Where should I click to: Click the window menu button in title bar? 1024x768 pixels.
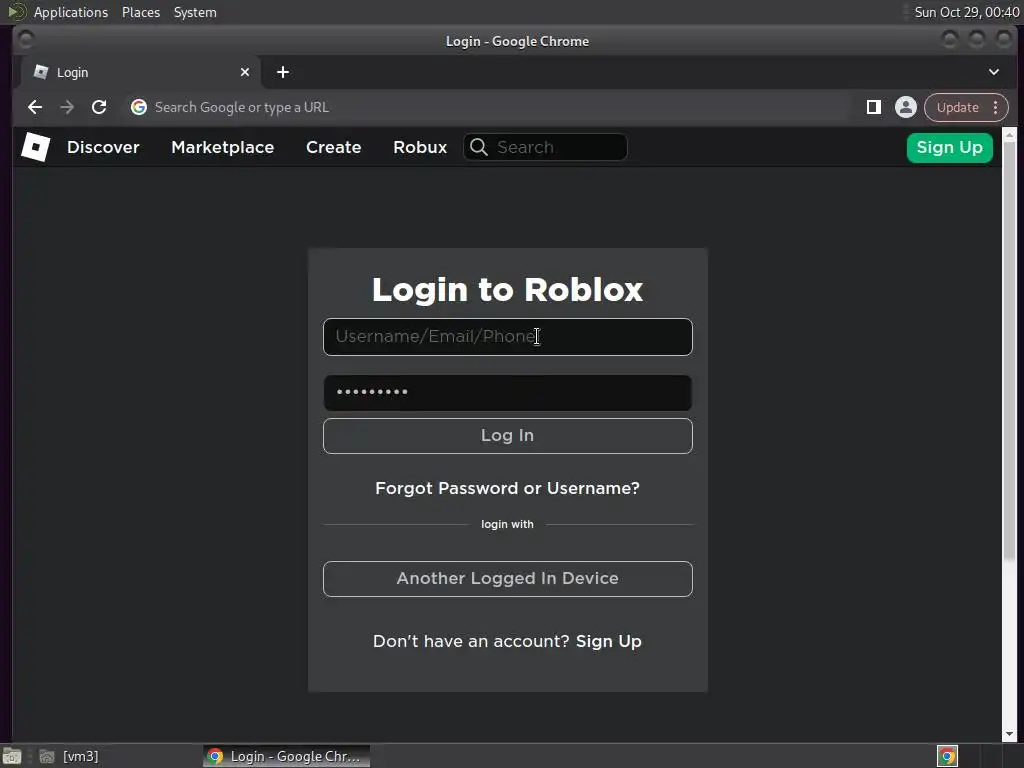tap(25, 40)
